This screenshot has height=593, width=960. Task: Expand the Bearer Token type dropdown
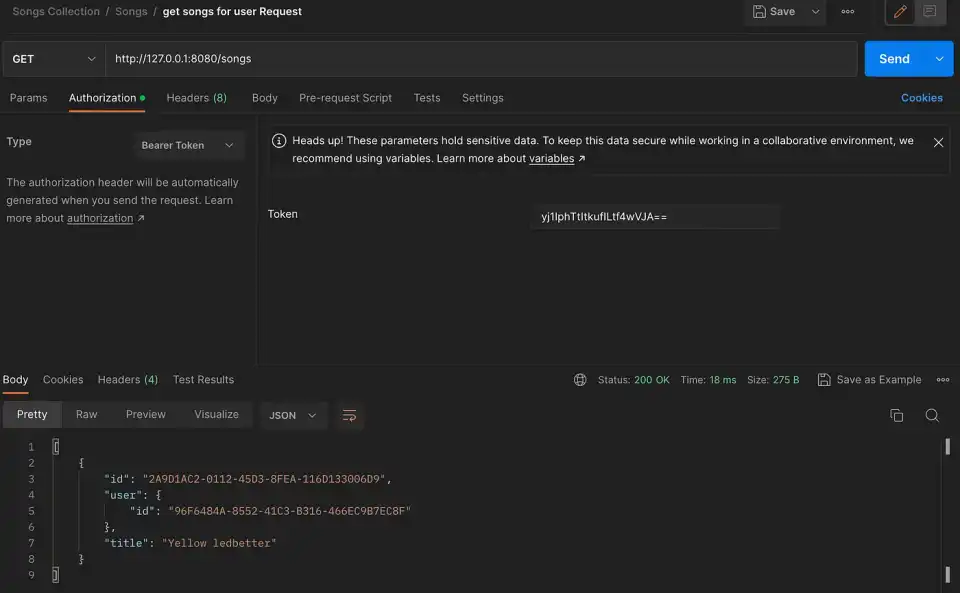pyautogui.click(x=187, y=145)
